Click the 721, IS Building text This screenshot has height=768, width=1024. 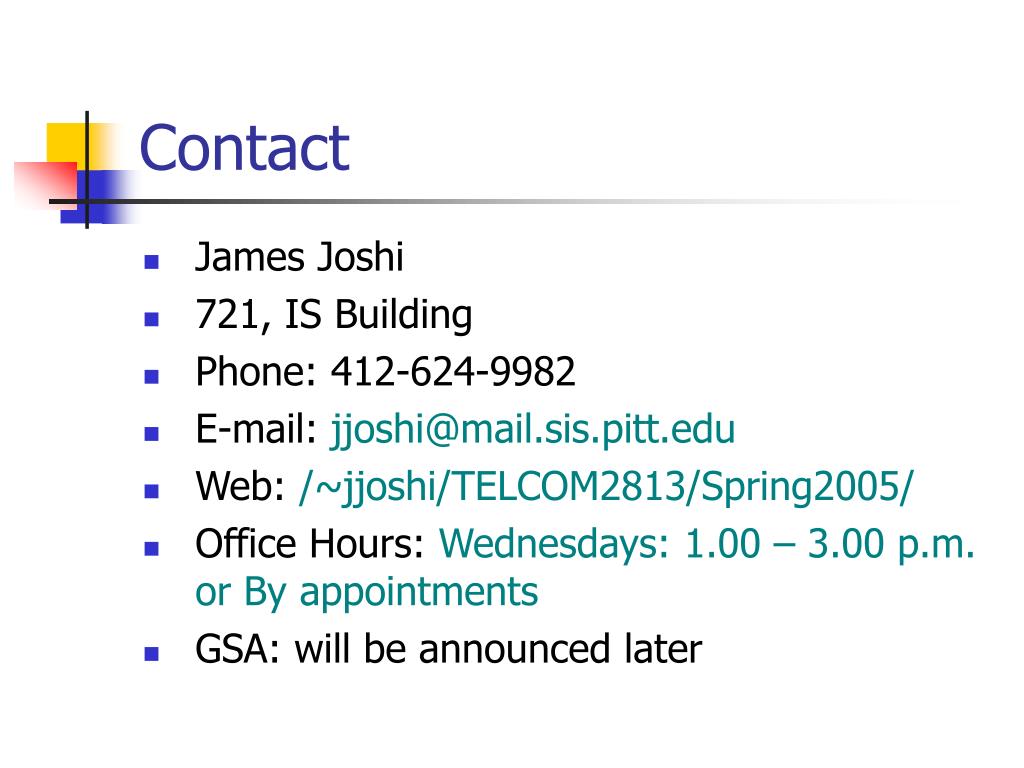pyautogui.click(x=334, y=315)
